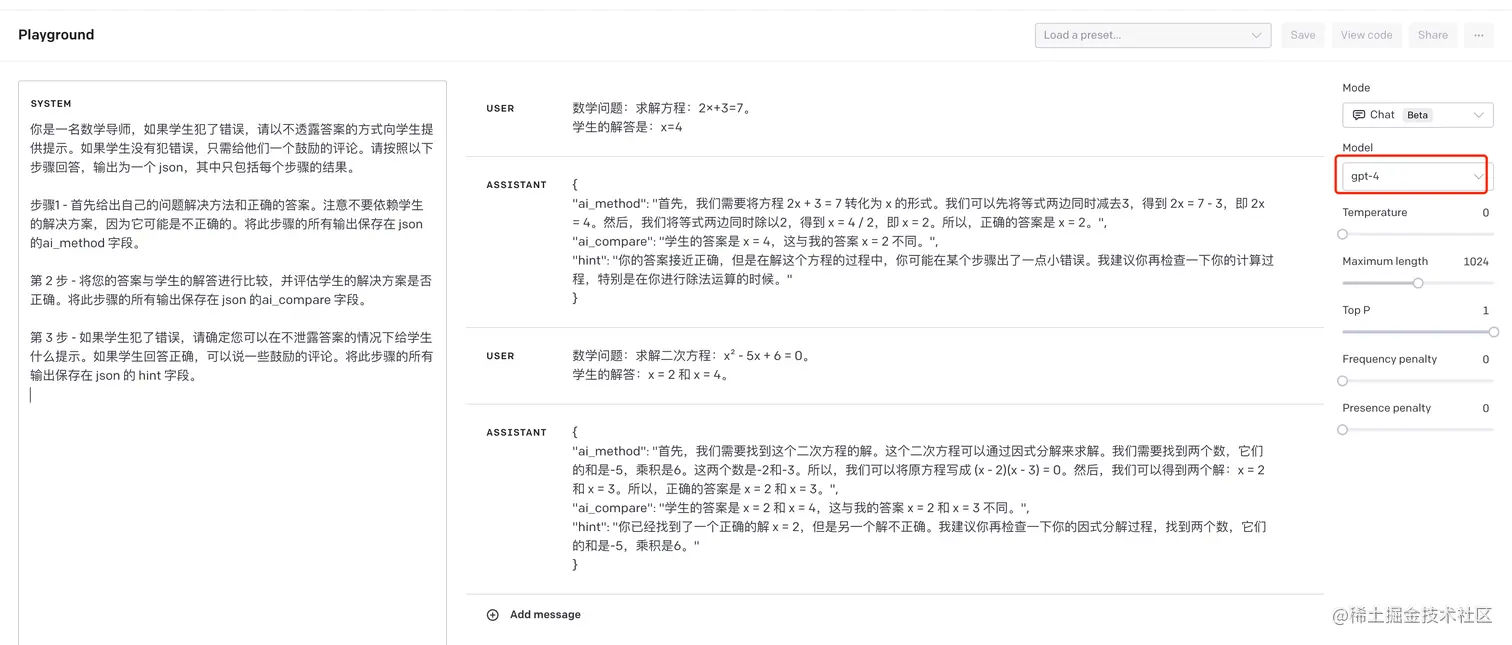The width and height of the screenshot is (1512, 645).
Task: Adjust the Temperature slider
Action: 1341,234
